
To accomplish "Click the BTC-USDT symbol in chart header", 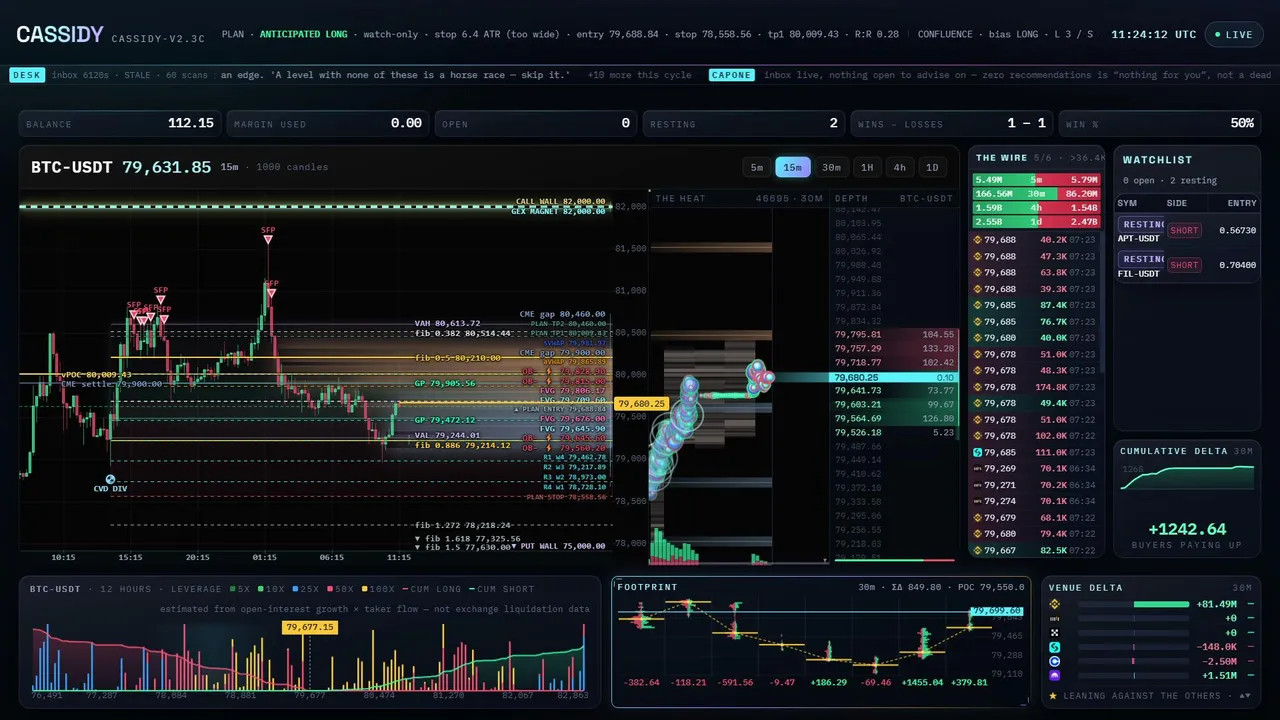I will [71, 167].
